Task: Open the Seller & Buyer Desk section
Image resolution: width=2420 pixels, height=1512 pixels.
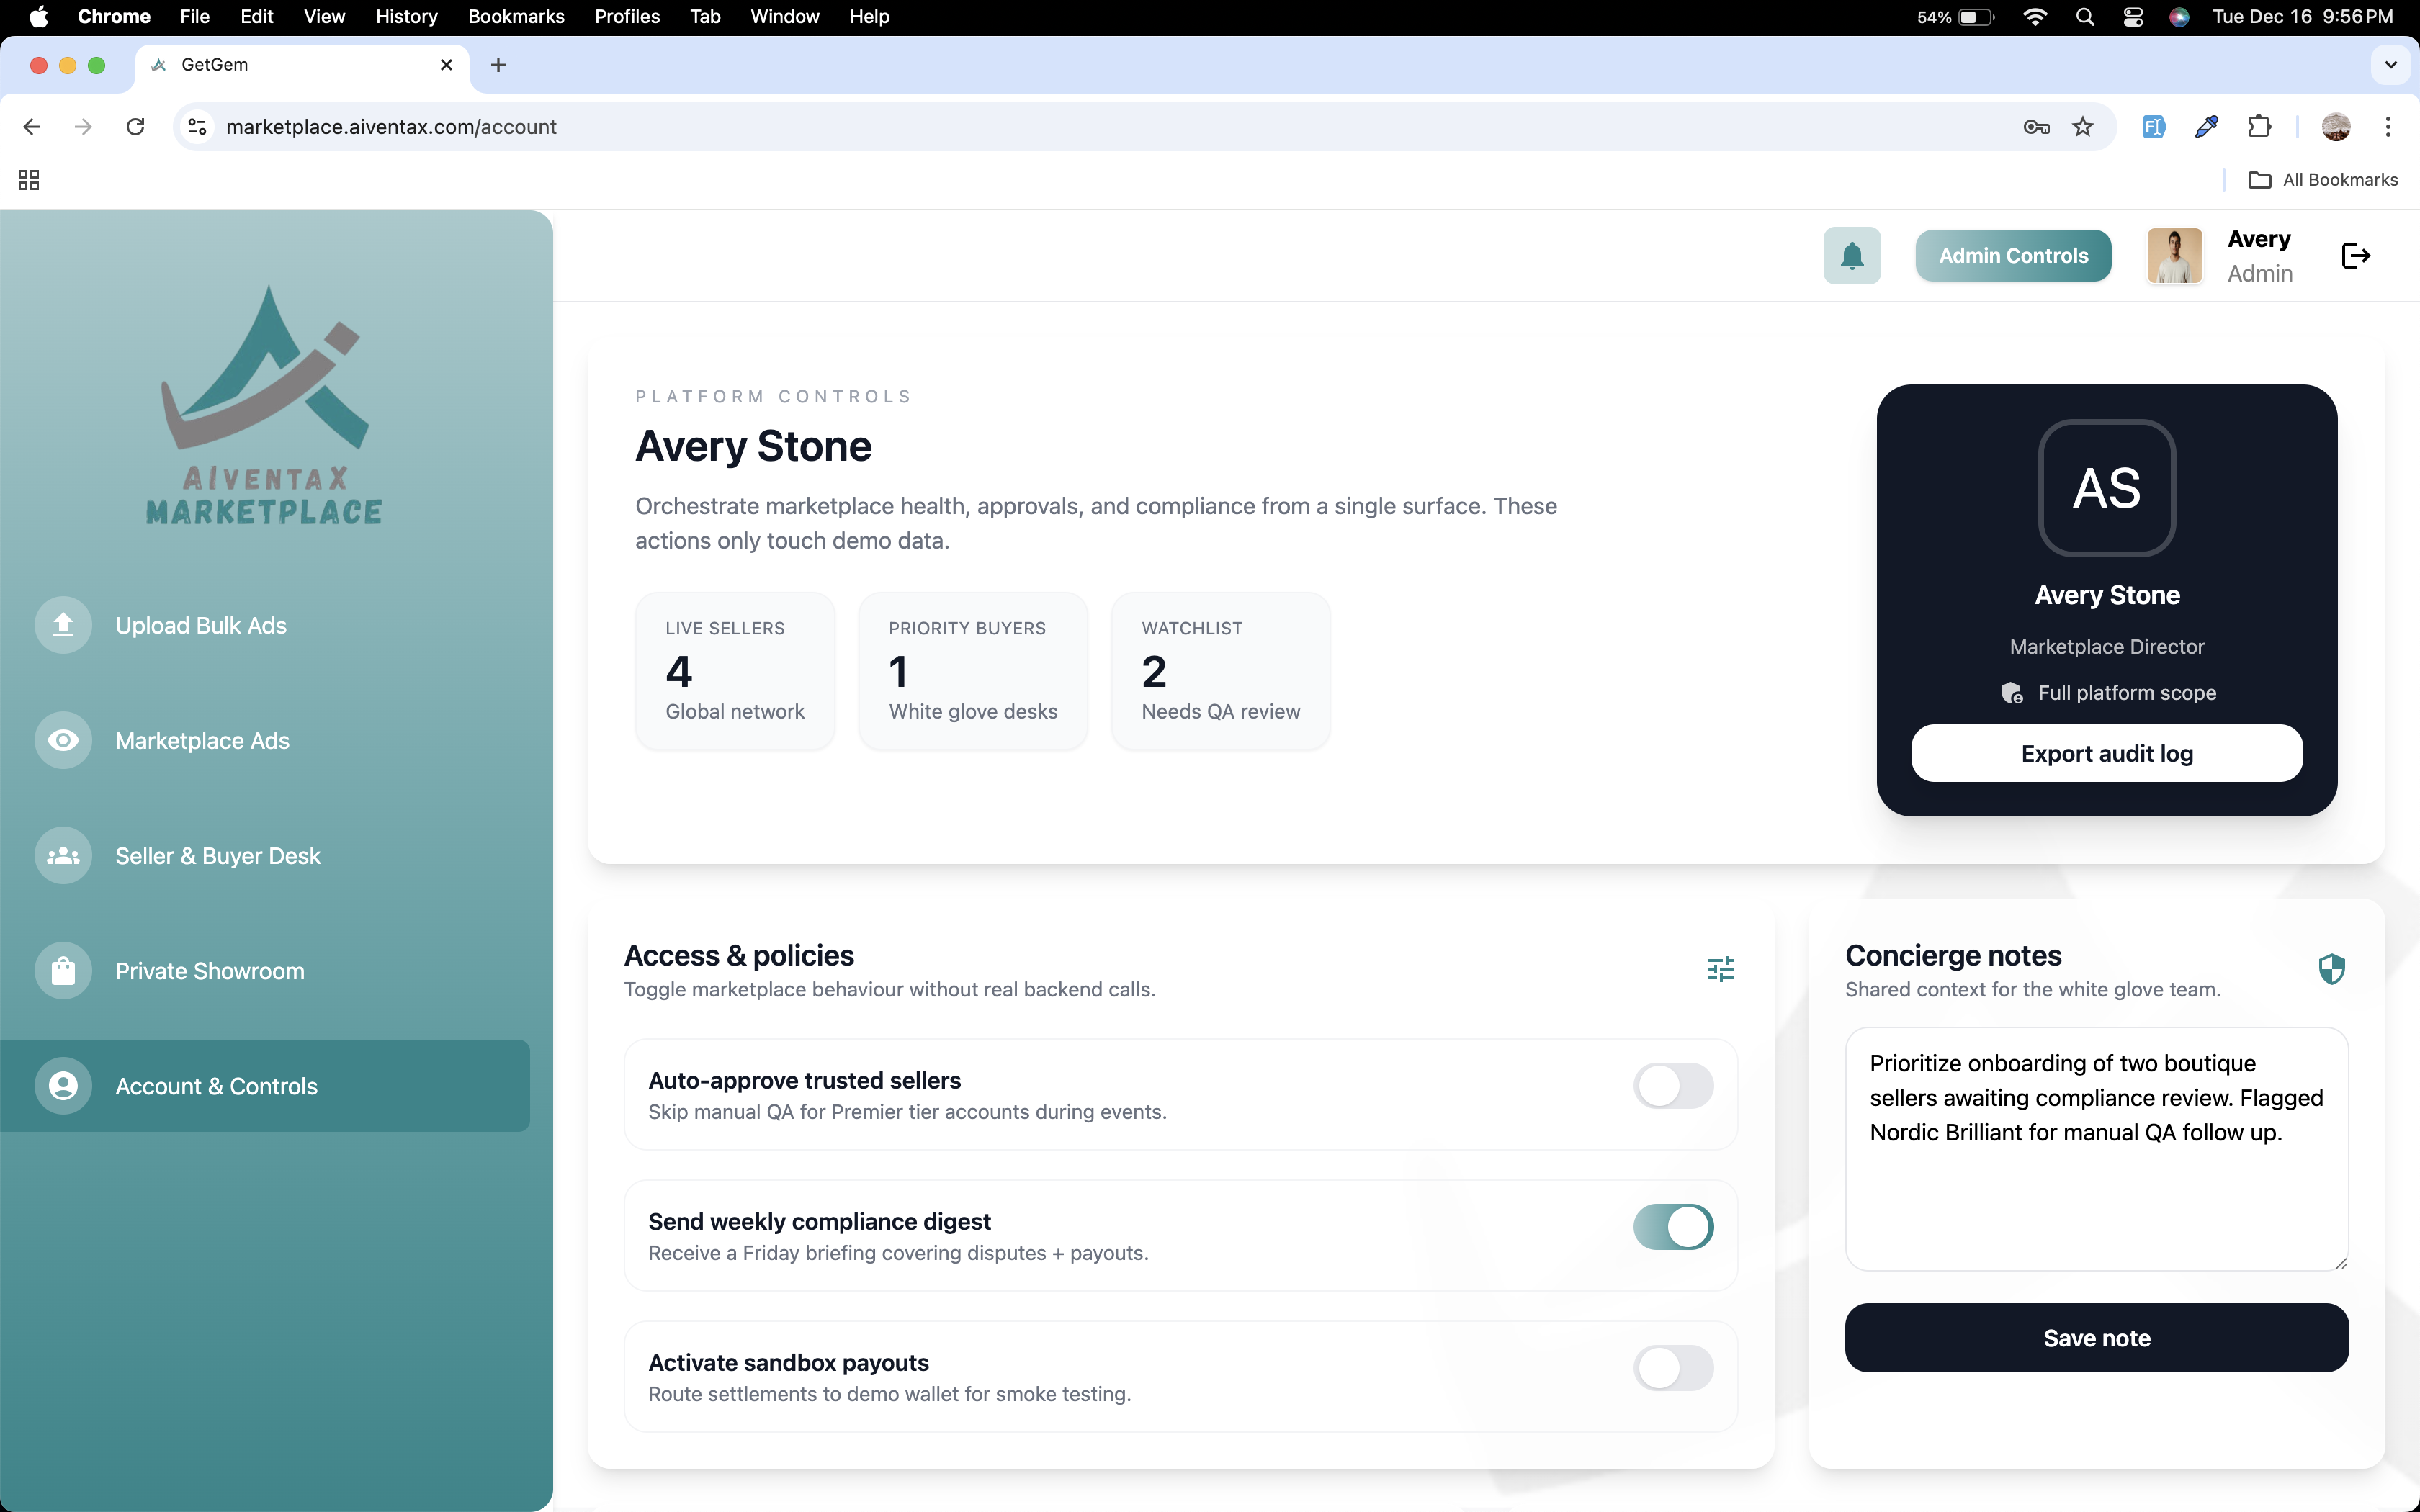Action: (x=217, y=856)
